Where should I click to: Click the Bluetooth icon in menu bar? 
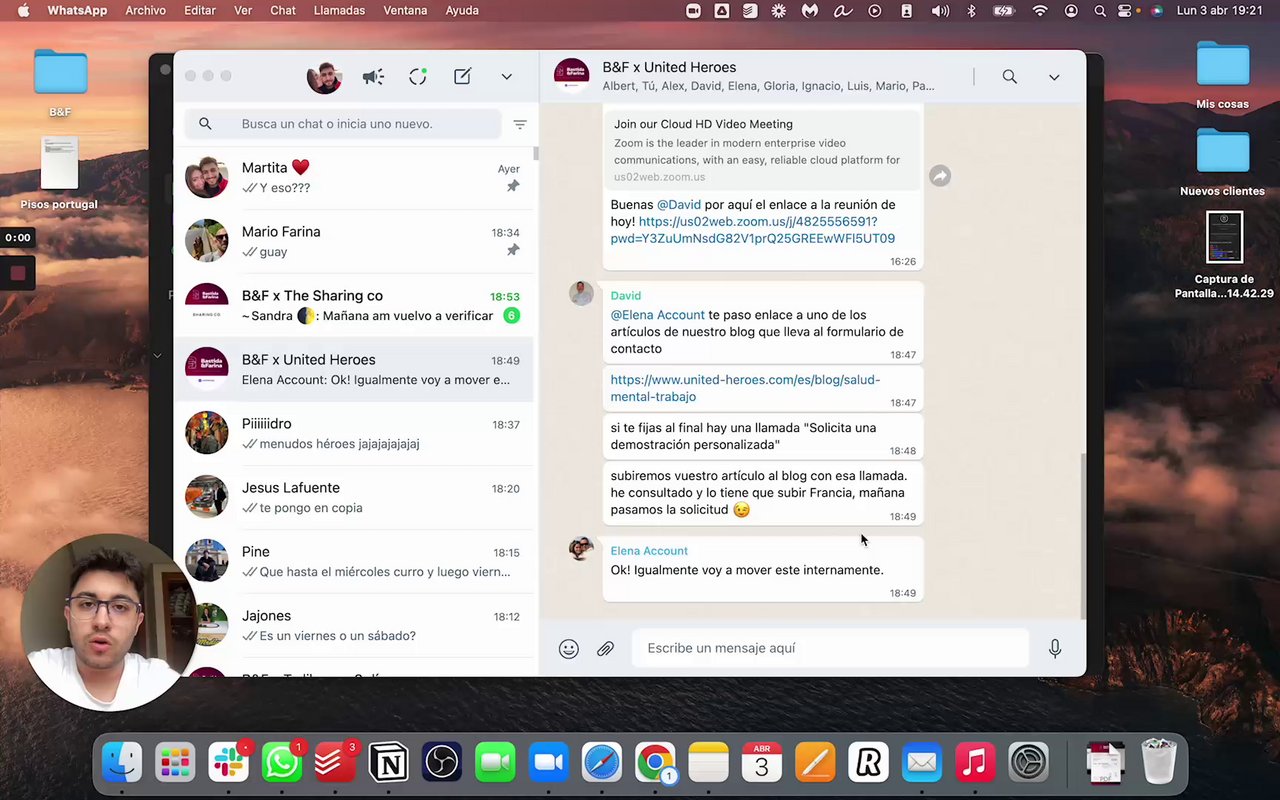pos(970,11)
